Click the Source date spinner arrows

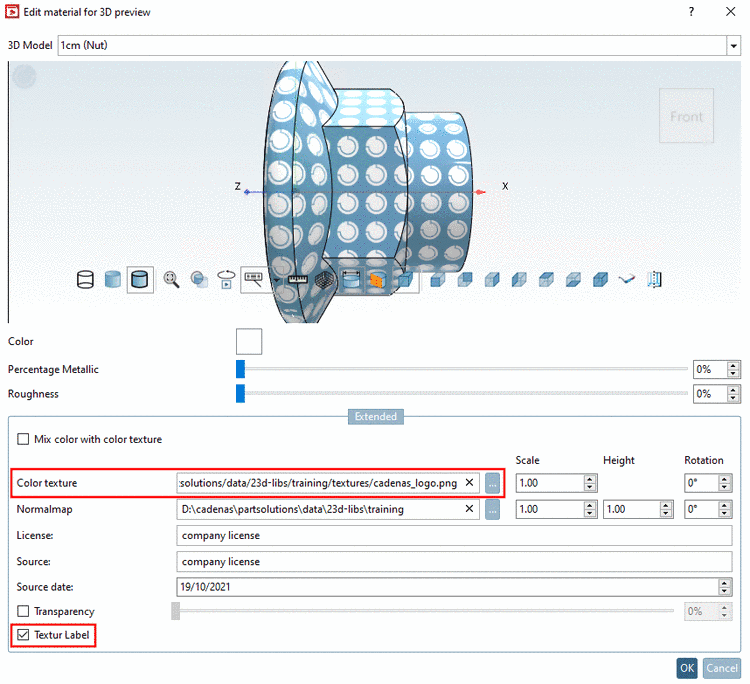(x=725, y=587)
